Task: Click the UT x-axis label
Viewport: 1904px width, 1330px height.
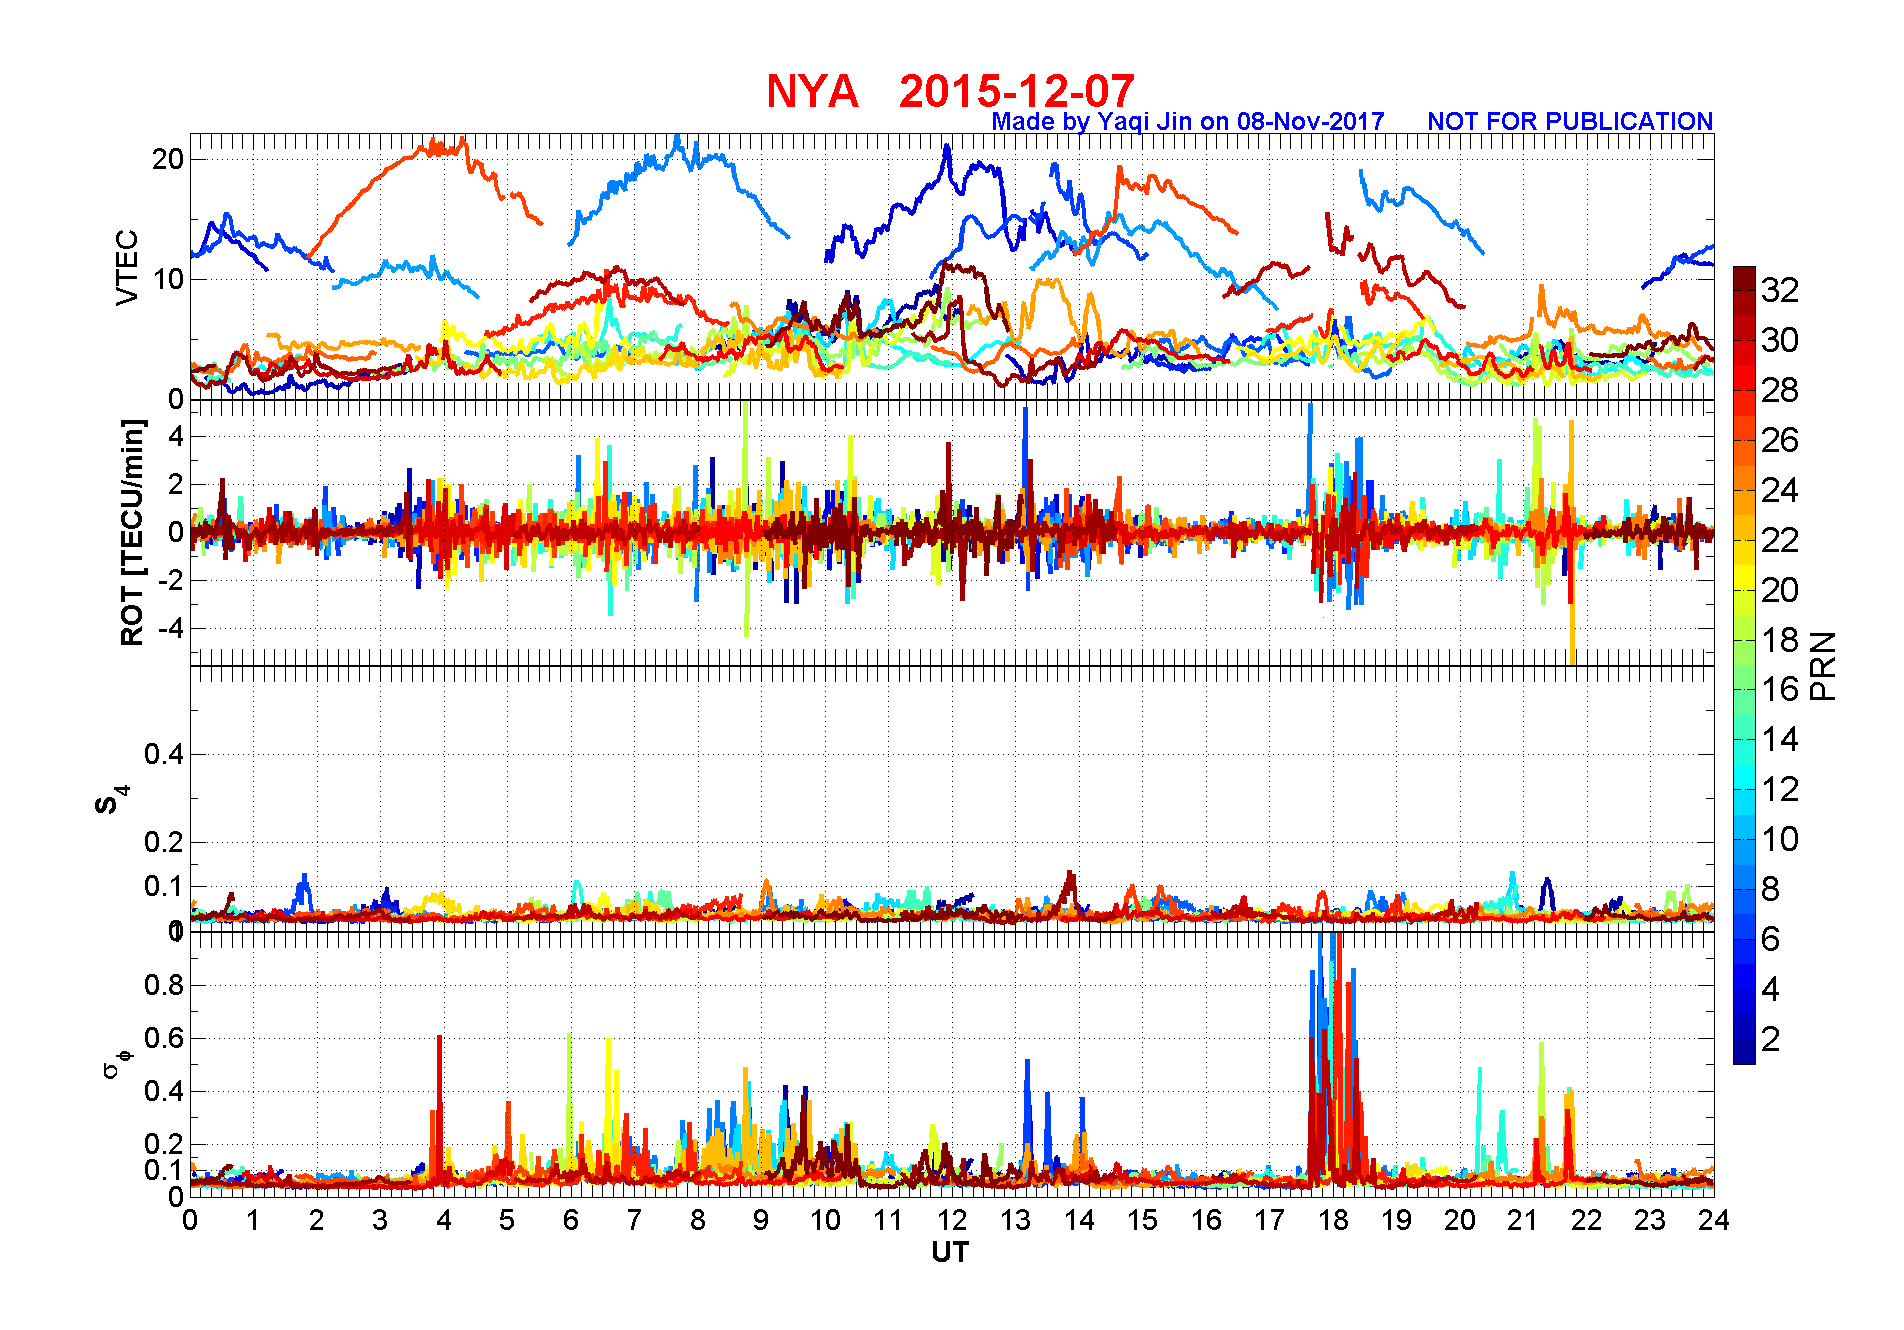Action: tap(950, 1252)
